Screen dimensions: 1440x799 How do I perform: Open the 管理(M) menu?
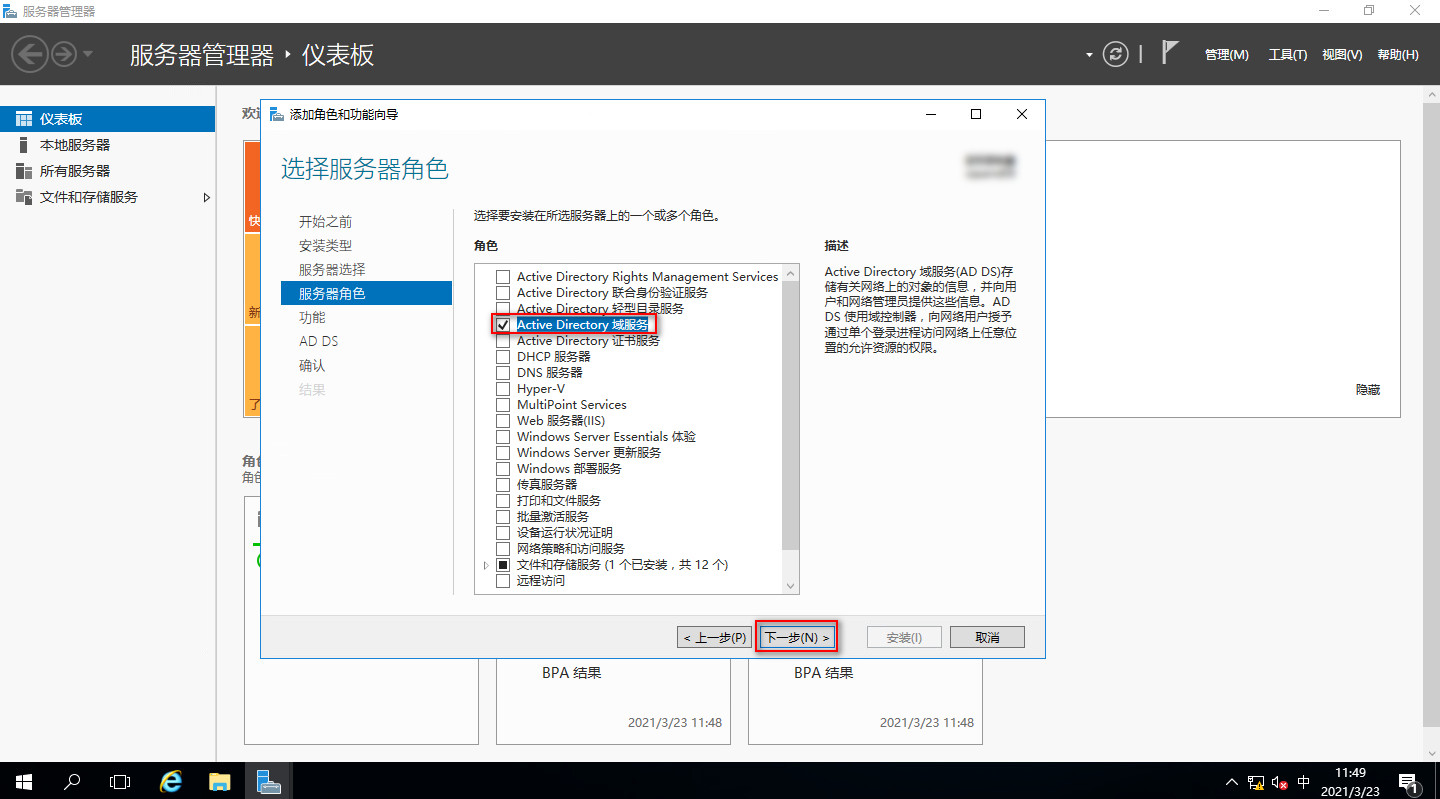coord(1226,55)
